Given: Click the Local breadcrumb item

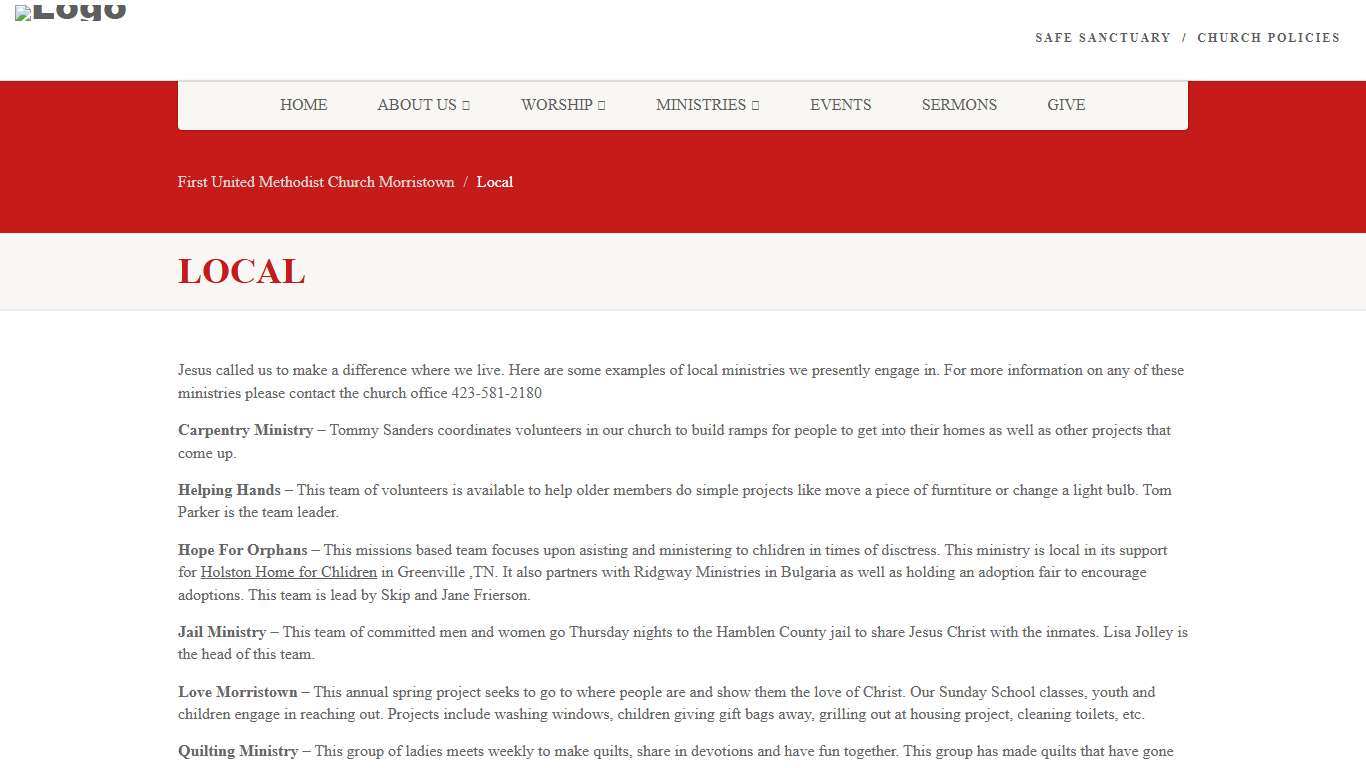Looking at the screenshot, I should [494, 182].
